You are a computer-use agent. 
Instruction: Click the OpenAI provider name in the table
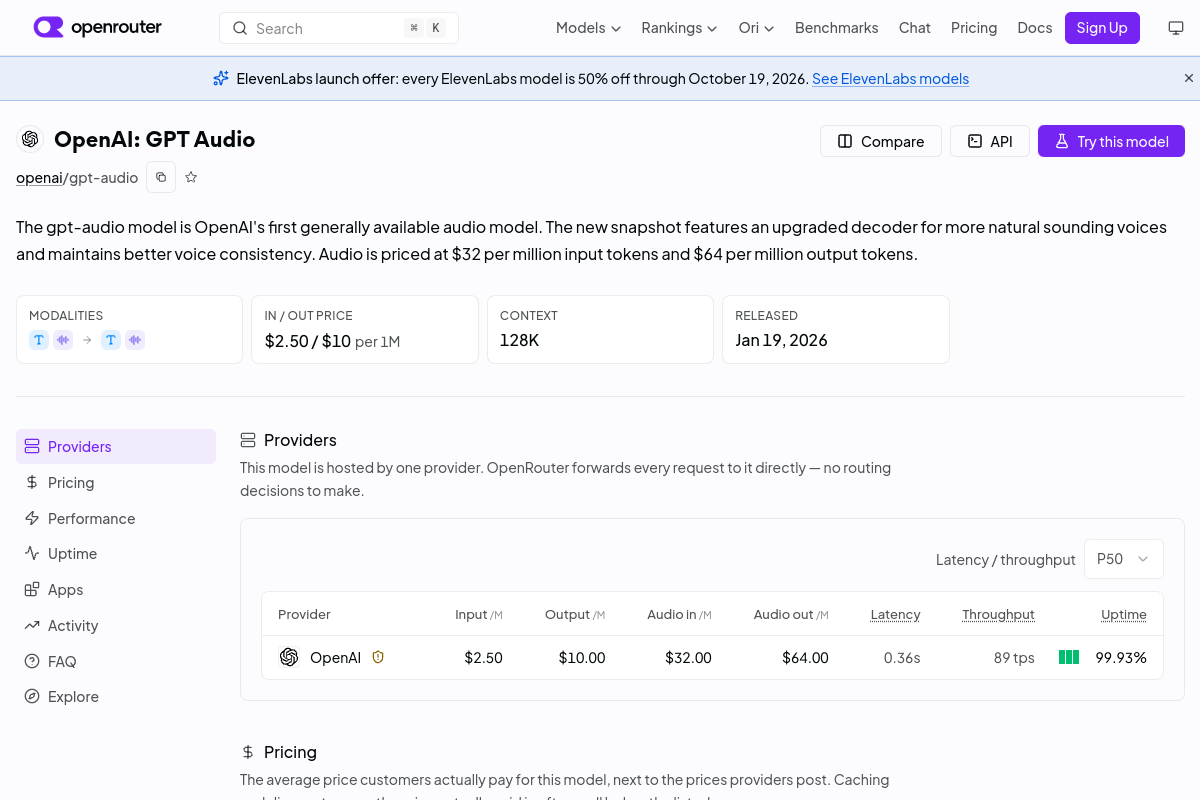coord(335,657)
